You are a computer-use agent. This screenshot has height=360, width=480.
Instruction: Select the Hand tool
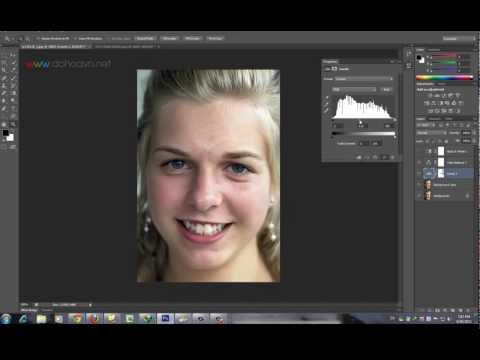(x=5, y=124)
